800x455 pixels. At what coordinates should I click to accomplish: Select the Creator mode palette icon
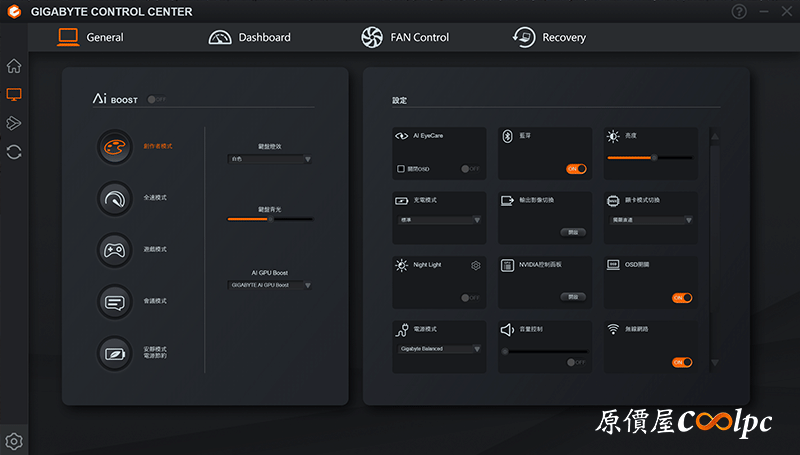pyautogui.click(x=115, y=147)
